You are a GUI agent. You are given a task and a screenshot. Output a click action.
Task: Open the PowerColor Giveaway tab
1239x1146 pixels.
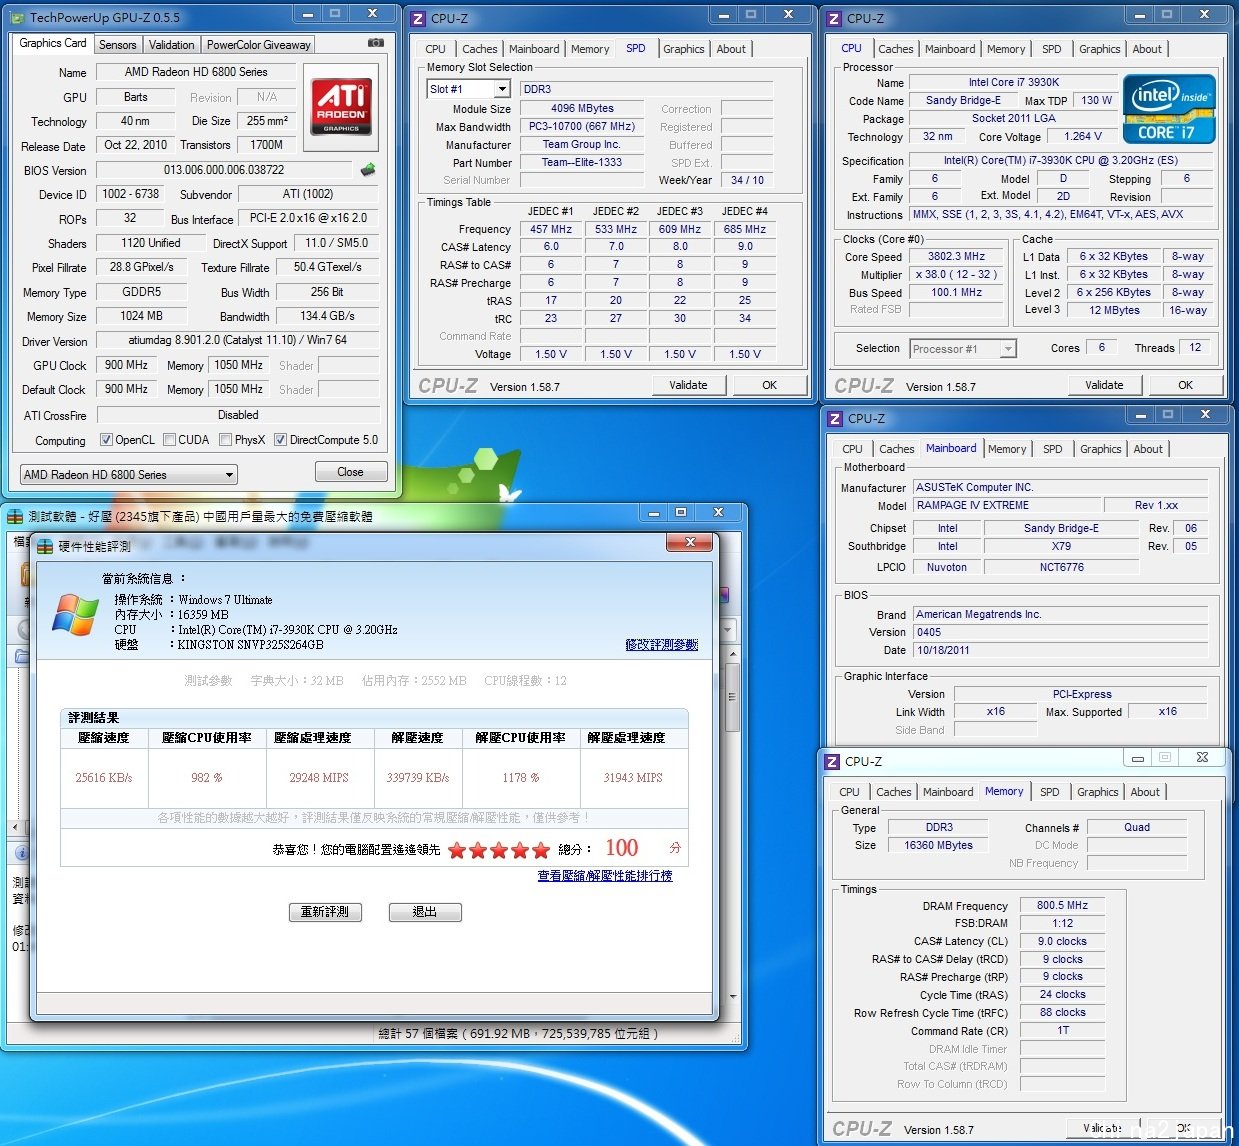point(259,45)
